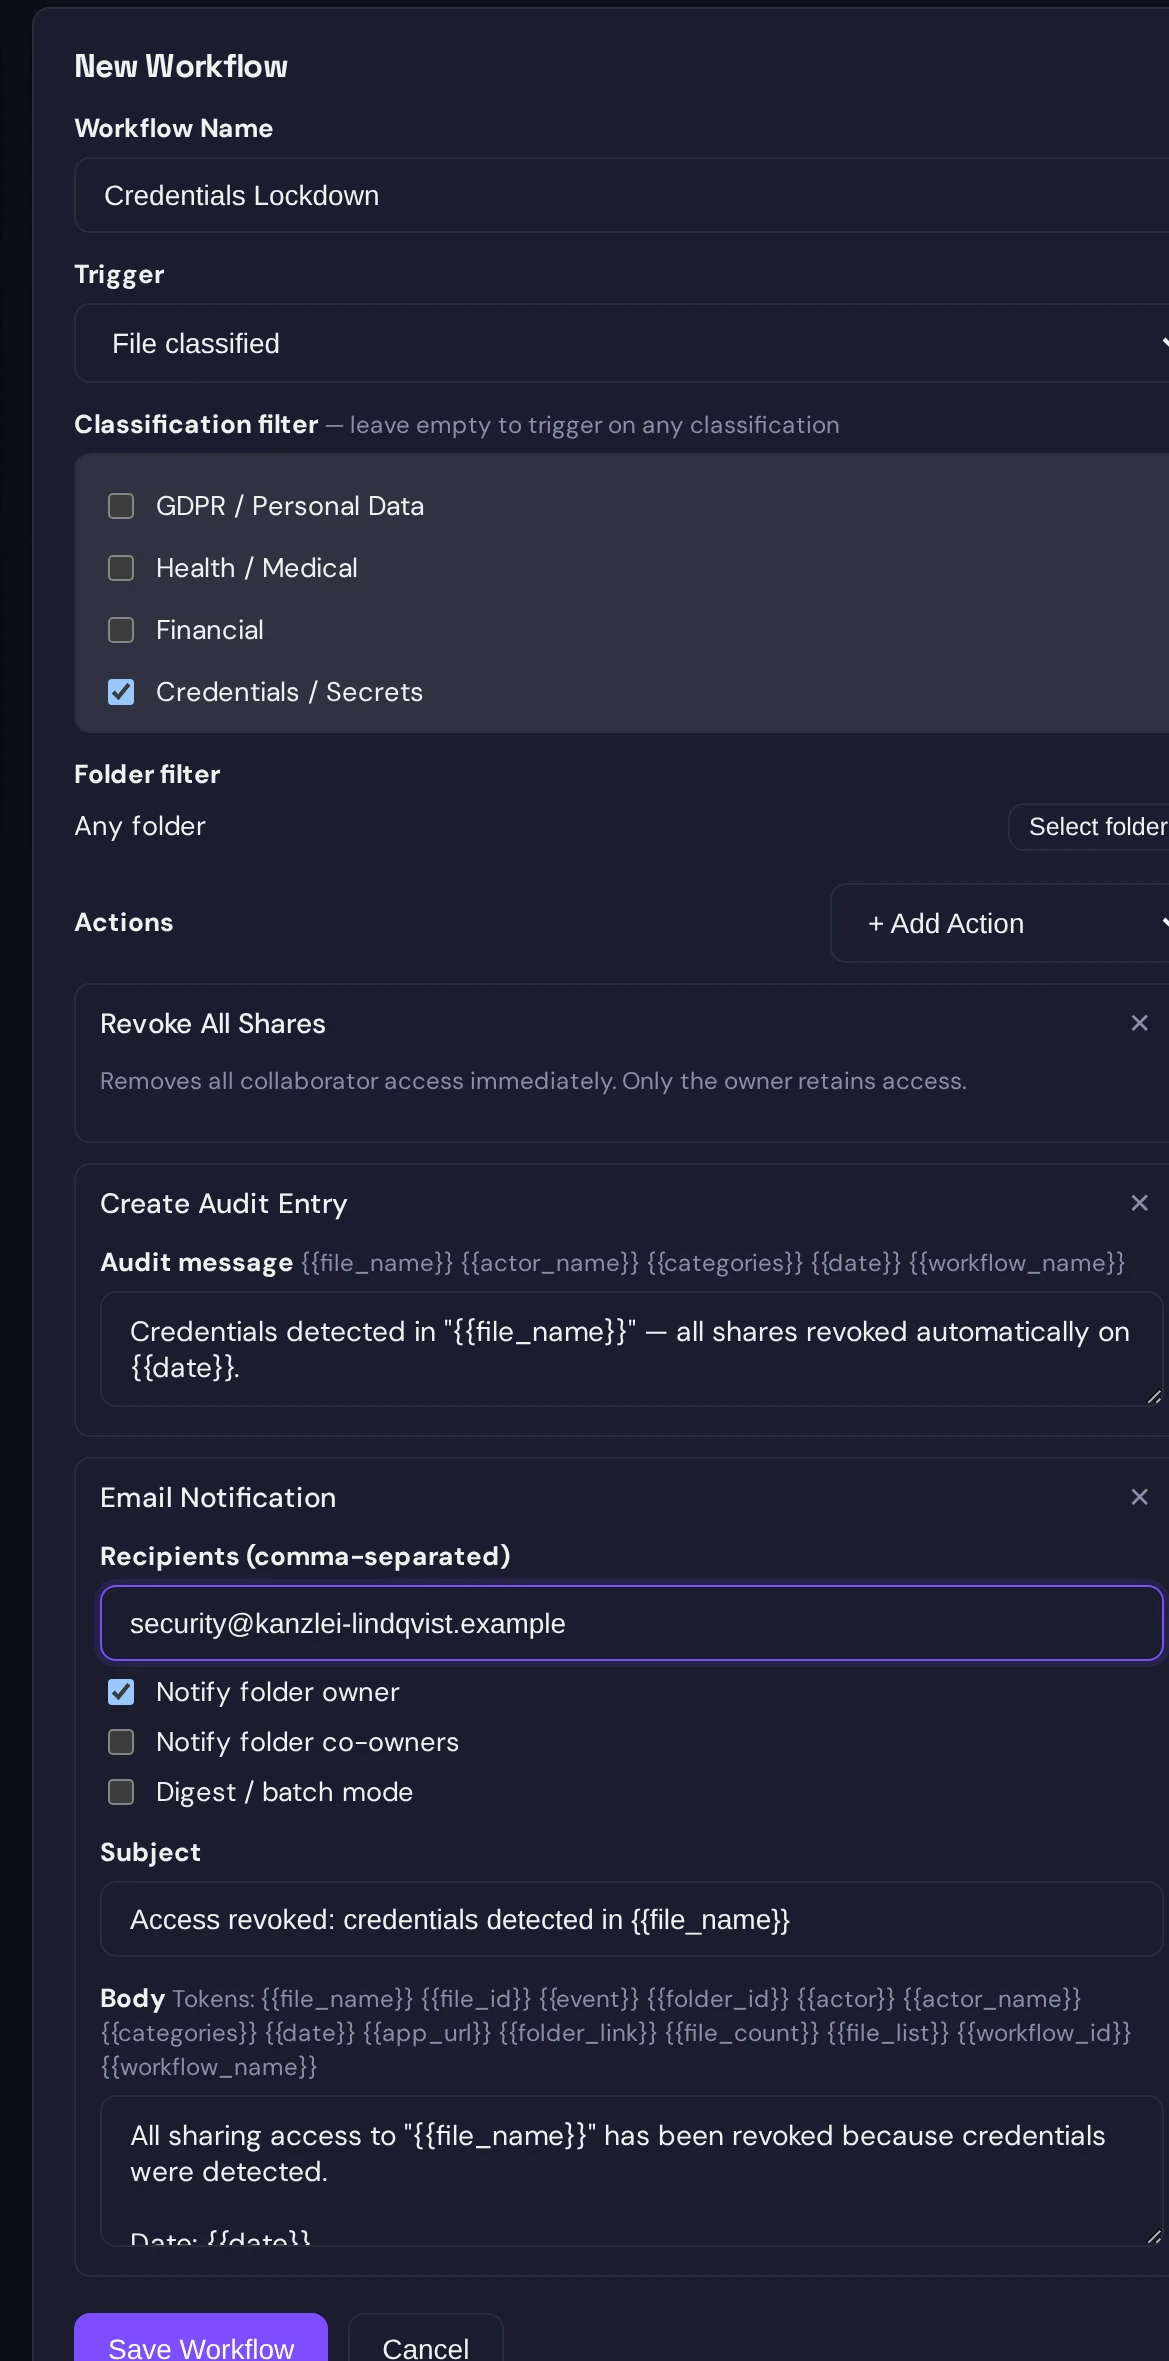Viewport: 1169px width, 2361px height.
Task: Click the {{file_count}} body token
Action: click(741, 2033)
